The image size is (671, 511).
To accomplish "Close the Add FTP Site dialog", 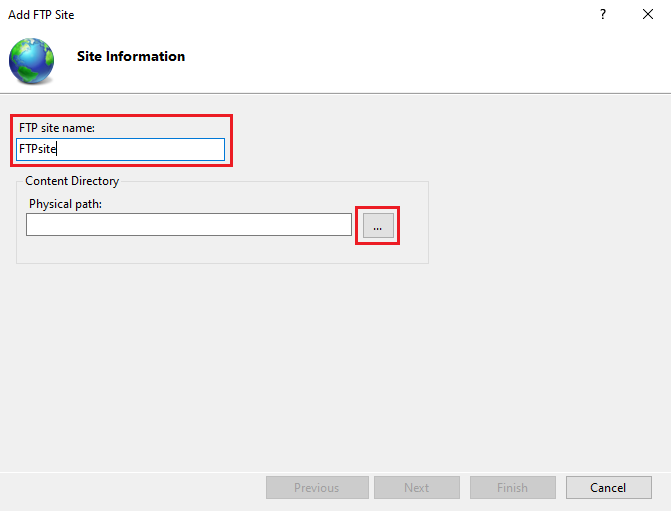I will coord(648,14).
